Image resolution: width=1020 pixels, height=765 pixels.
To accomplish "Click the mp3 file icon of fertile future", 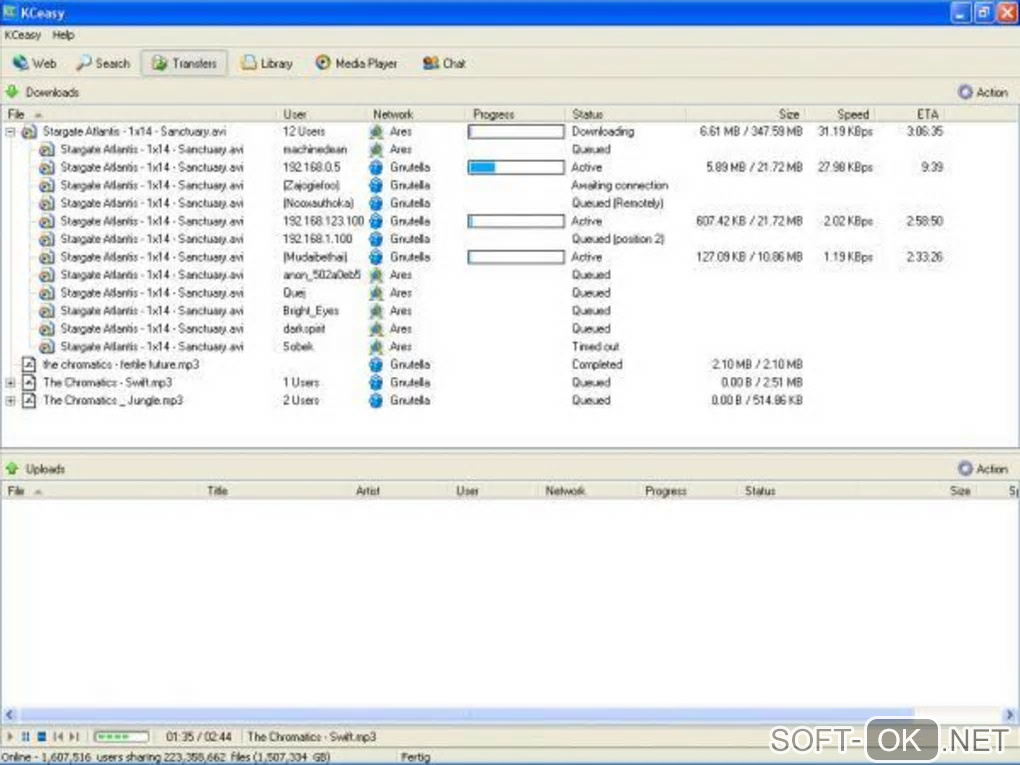I will [29, 365].
